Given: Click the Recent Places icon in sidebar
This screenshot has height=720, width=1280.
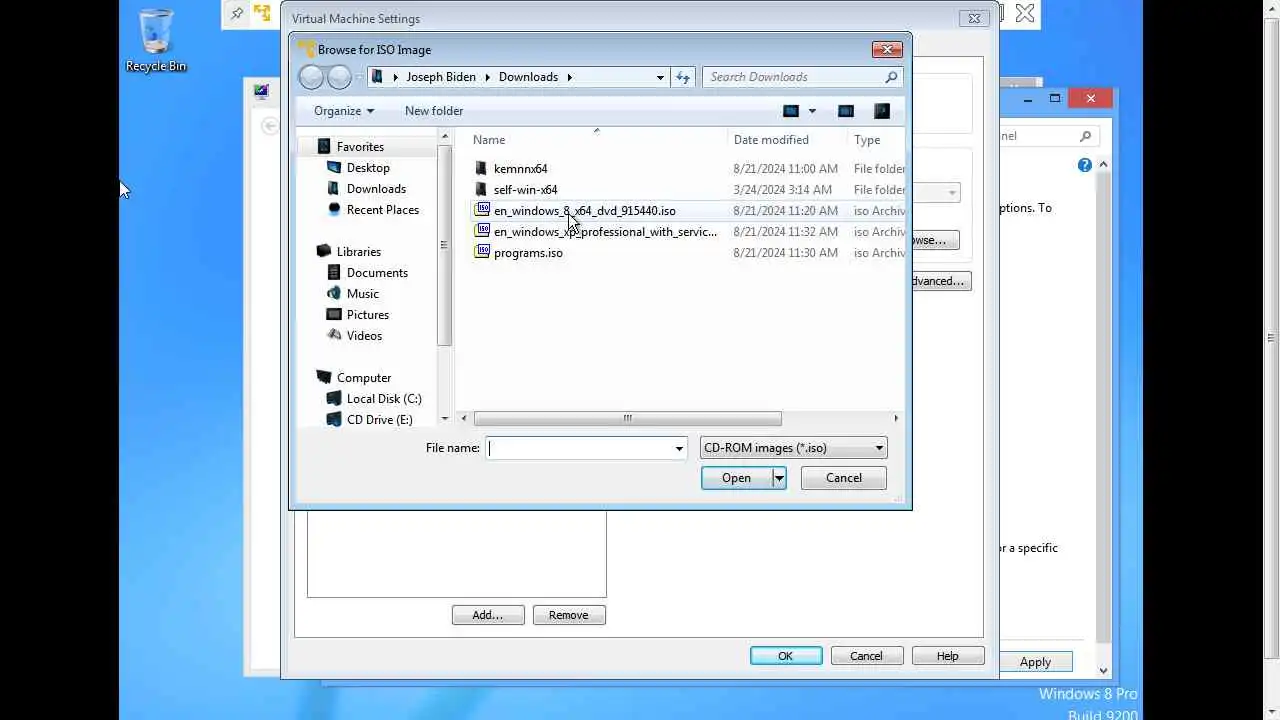Looking at the screenshot, I should pos(334,210).
